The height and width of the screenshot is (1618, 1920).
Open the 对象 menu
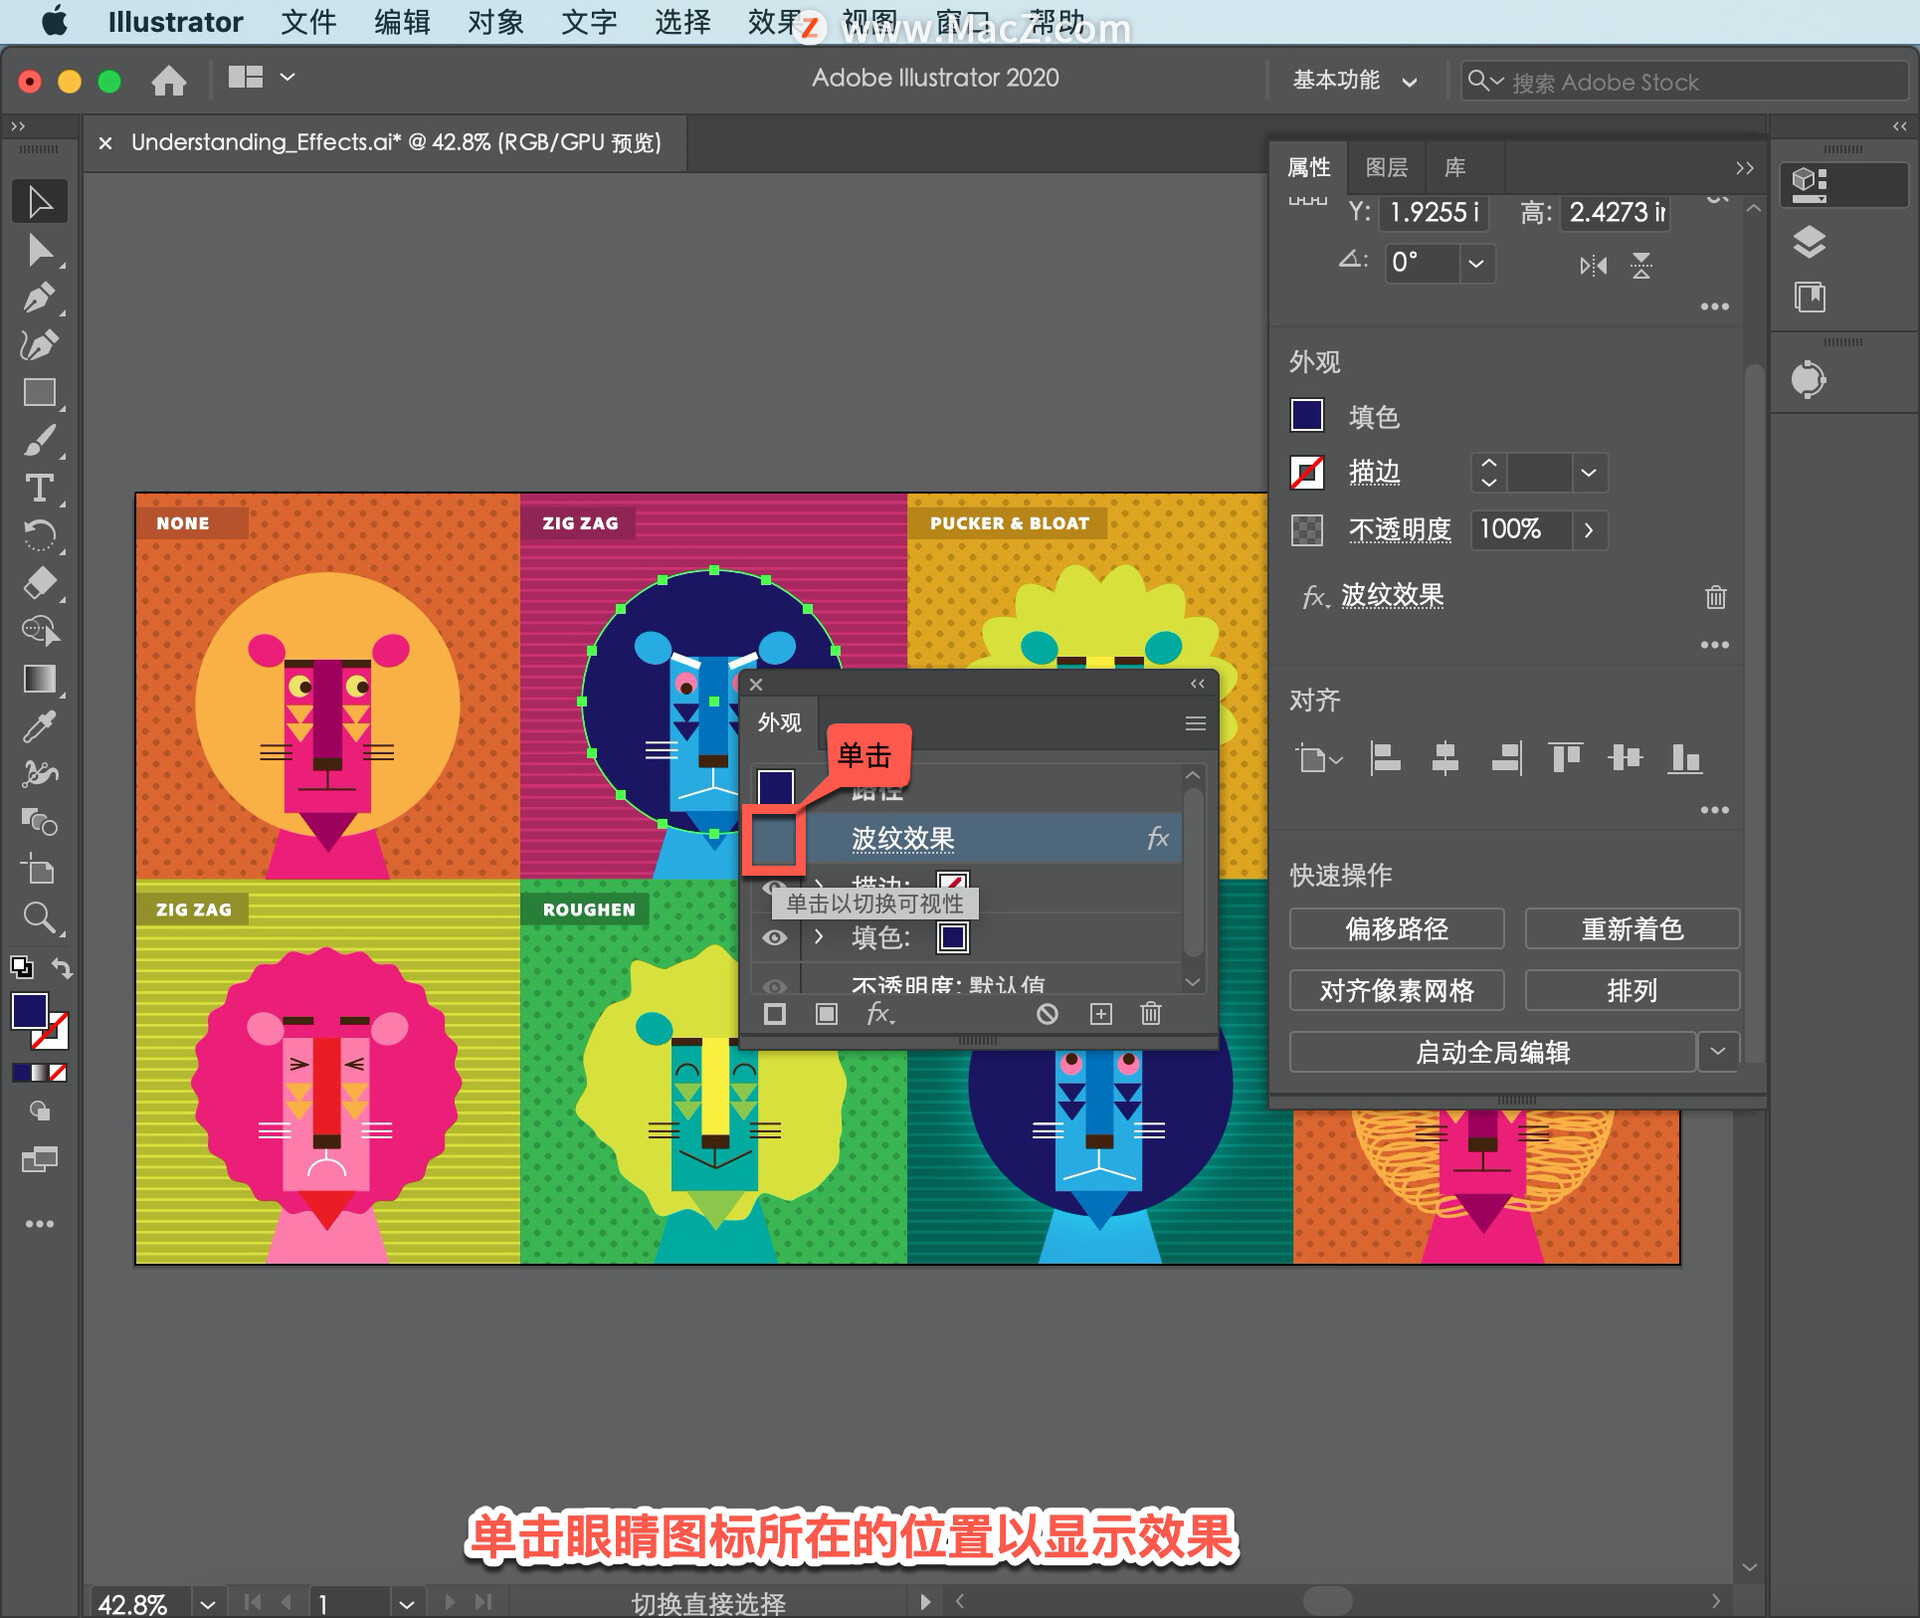495,22
